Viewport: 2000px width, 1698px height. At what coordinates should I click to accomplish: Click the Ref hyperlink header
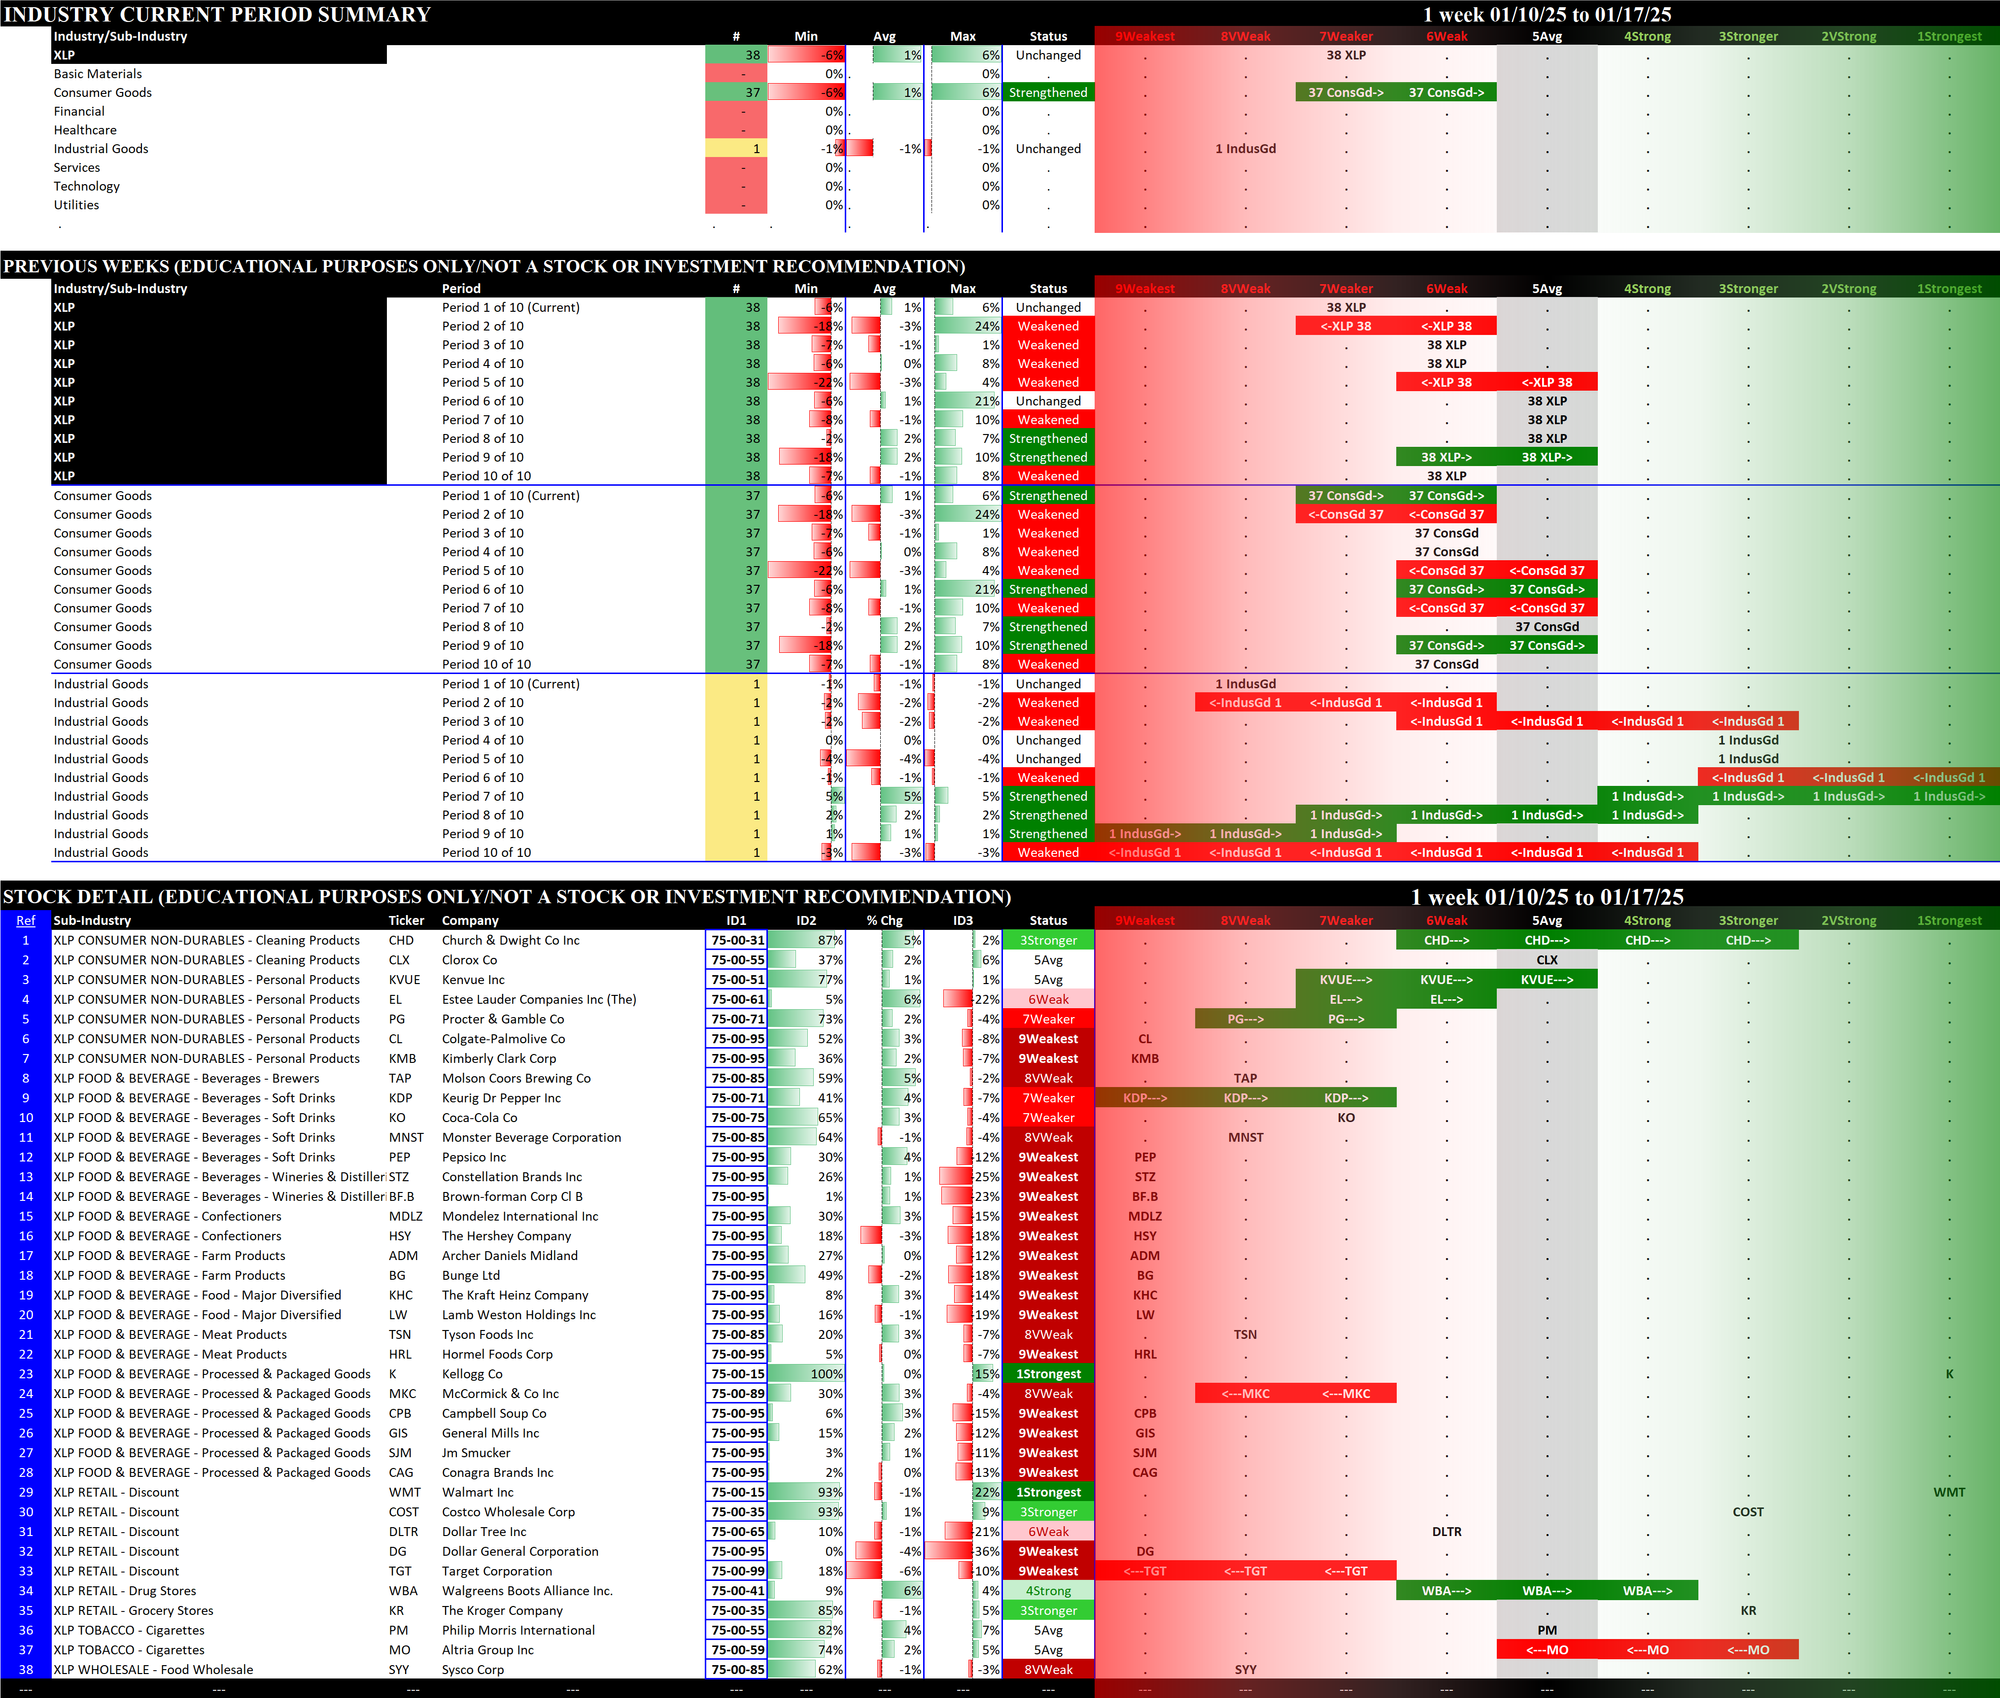(25, 920)
